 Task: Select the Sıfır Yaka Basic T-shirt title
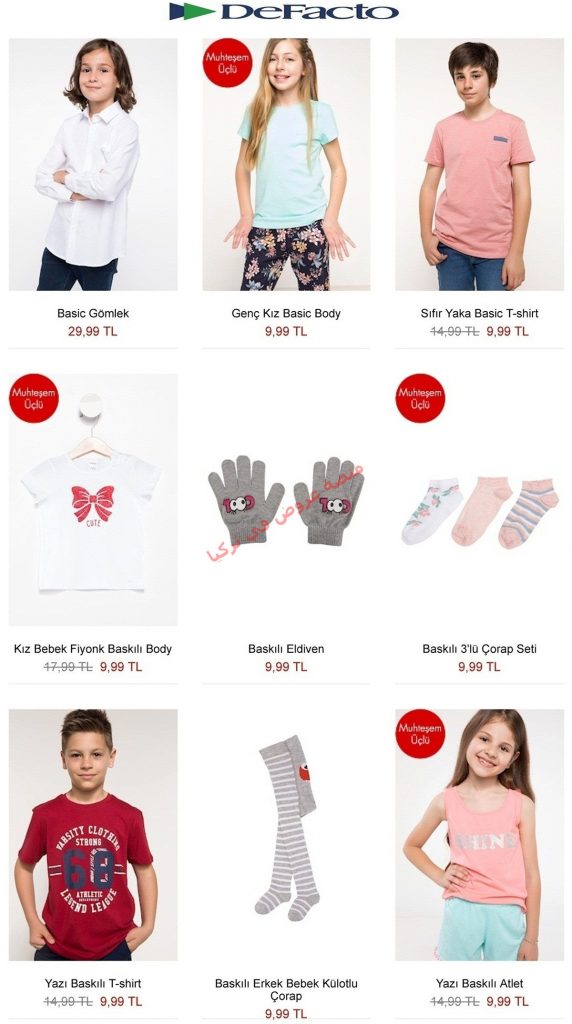point(479,313)
